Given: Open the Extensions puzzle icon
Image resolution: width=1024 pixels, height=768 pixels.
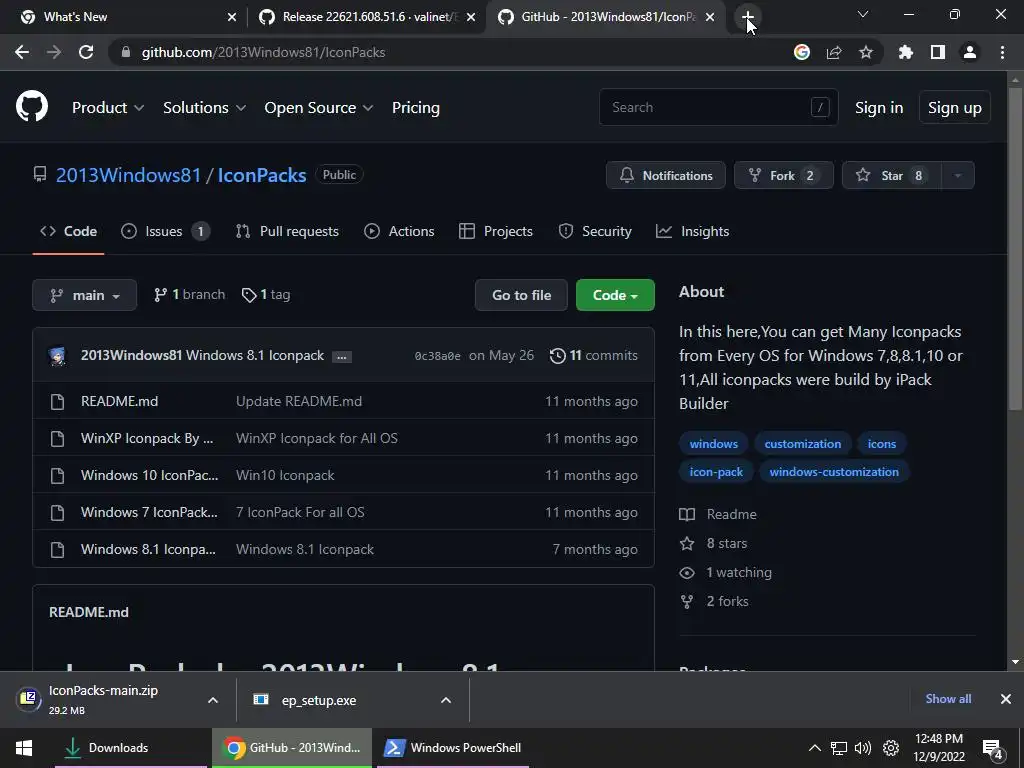Looking at the screenshot, I should click(906, 52).
